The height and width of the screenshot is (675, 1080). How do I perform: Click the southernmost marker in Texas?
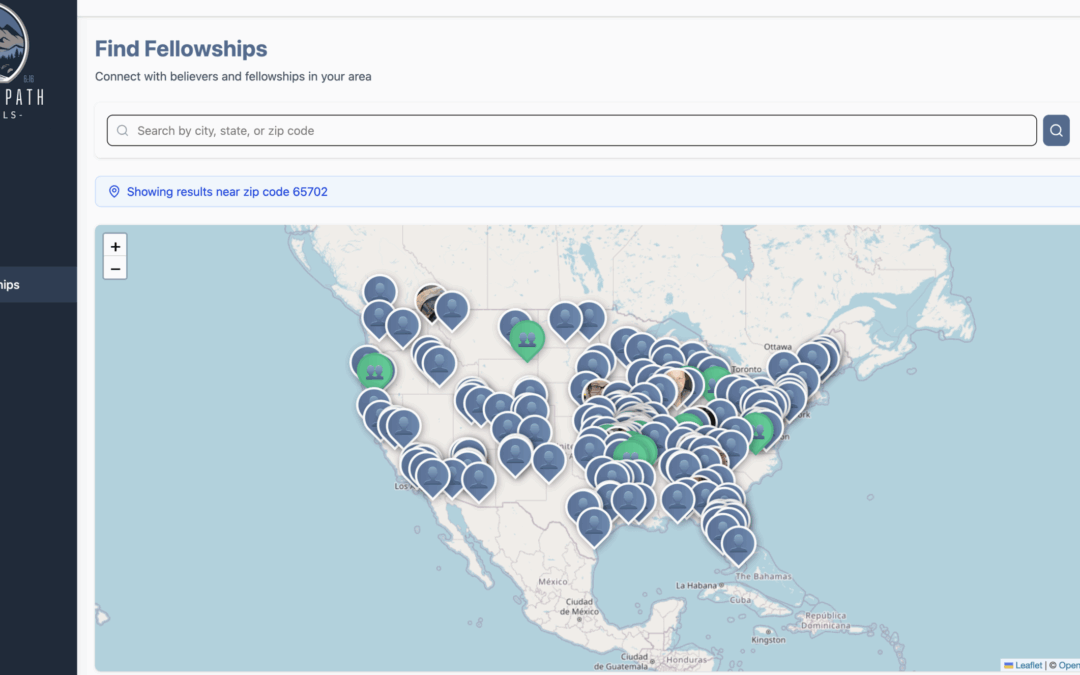tap(594, 523)
